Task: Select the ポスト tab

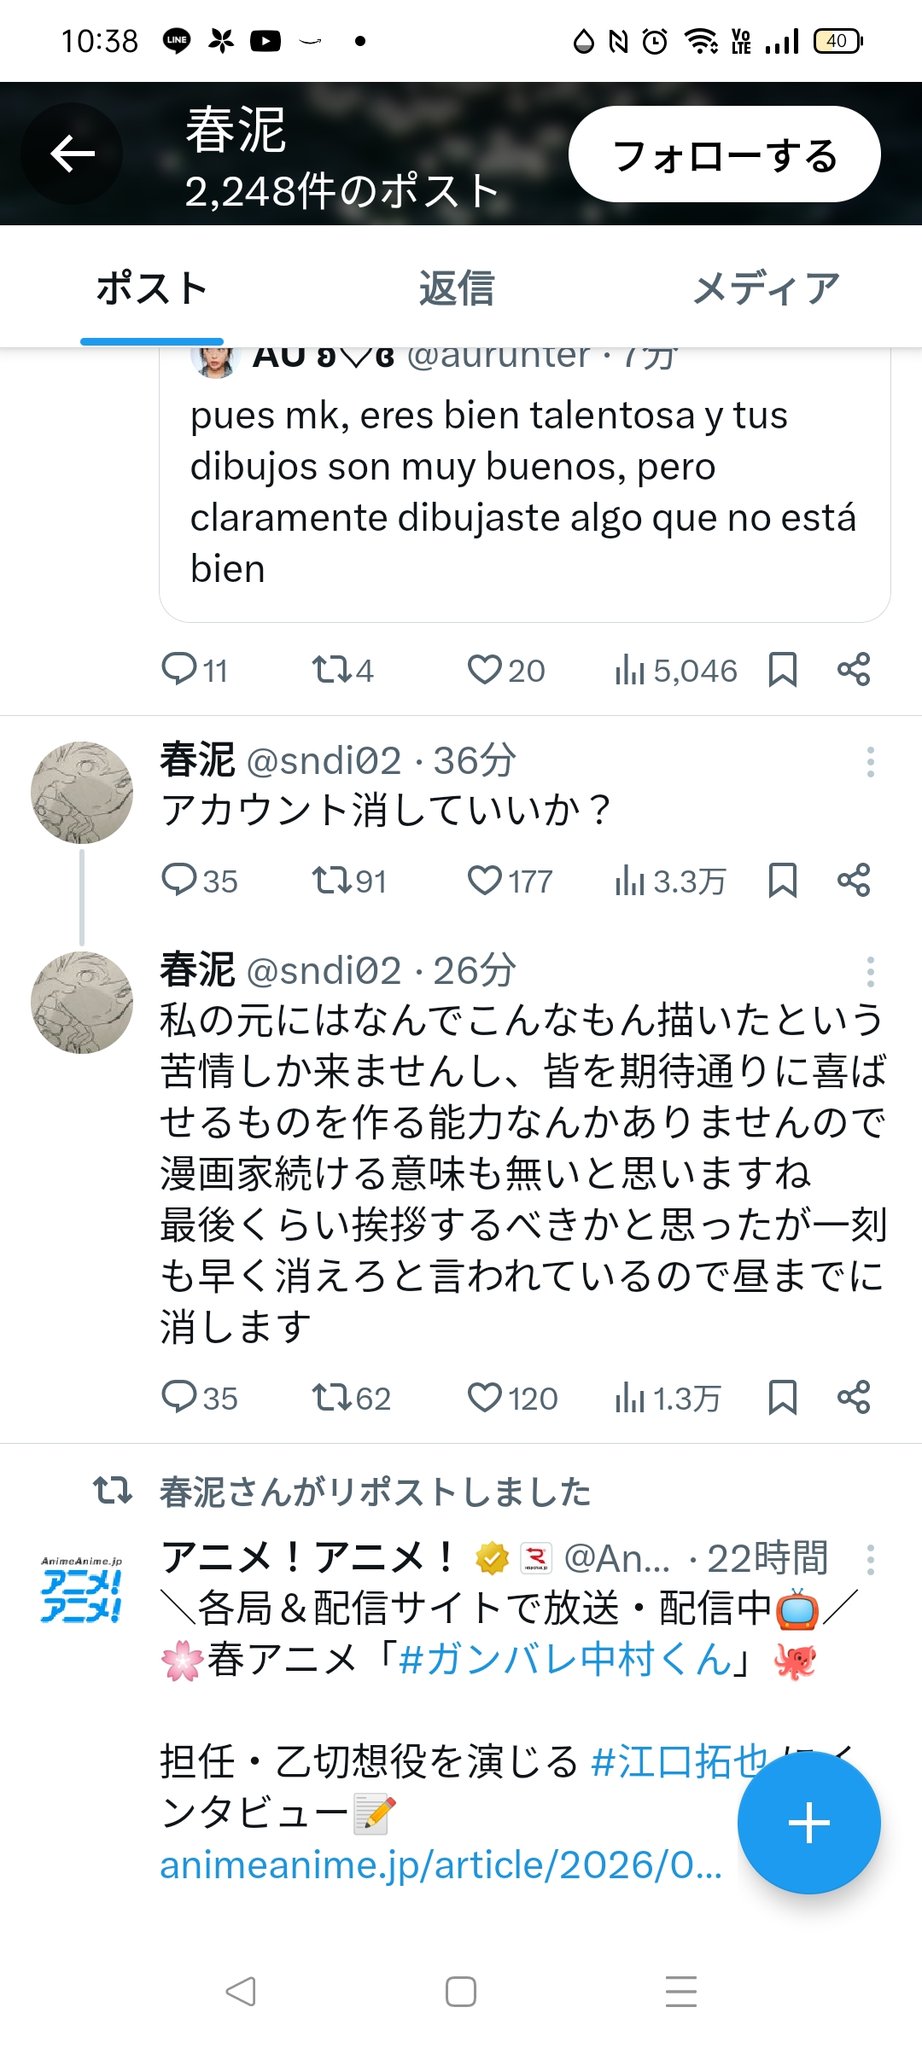Action: [x=152, y=289]
